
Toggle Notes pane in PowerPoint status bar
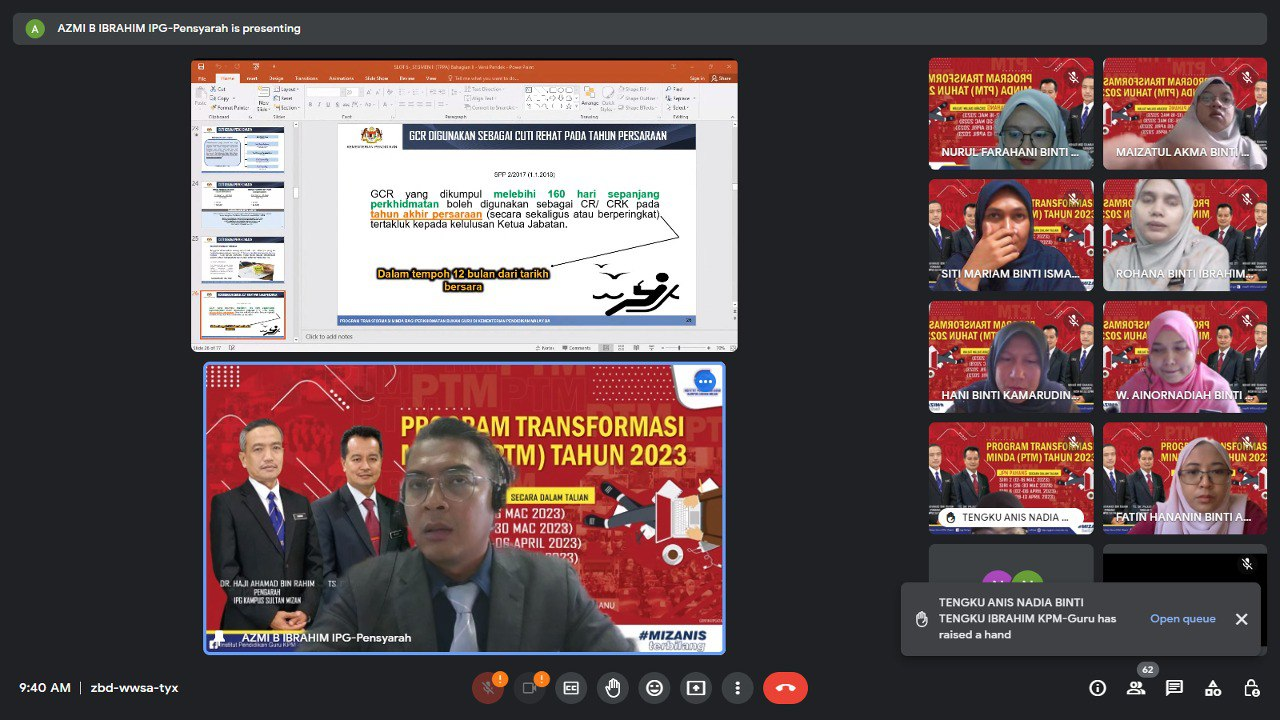(x=545, y=347)
